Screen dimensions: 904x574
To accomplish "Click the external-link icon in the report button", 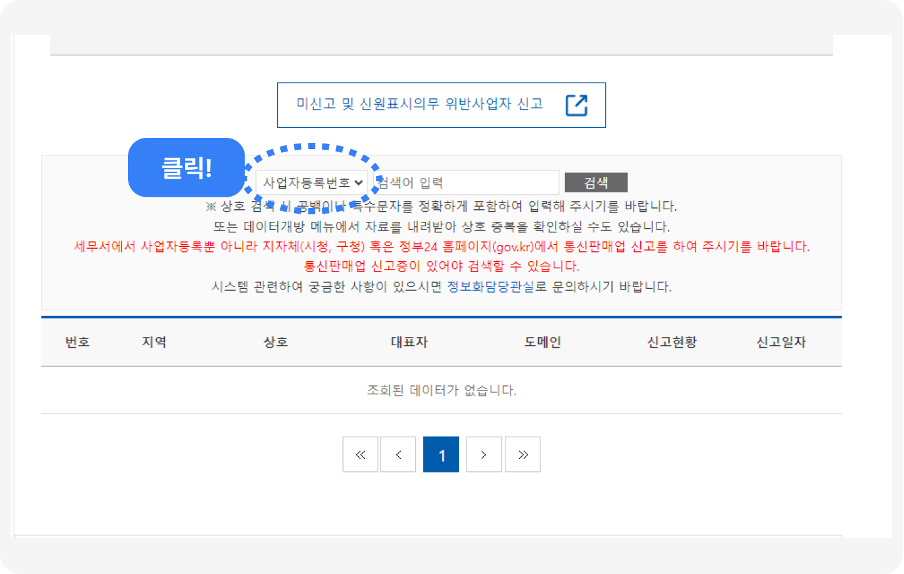I will pyautogui.click(x=577, y=105).
